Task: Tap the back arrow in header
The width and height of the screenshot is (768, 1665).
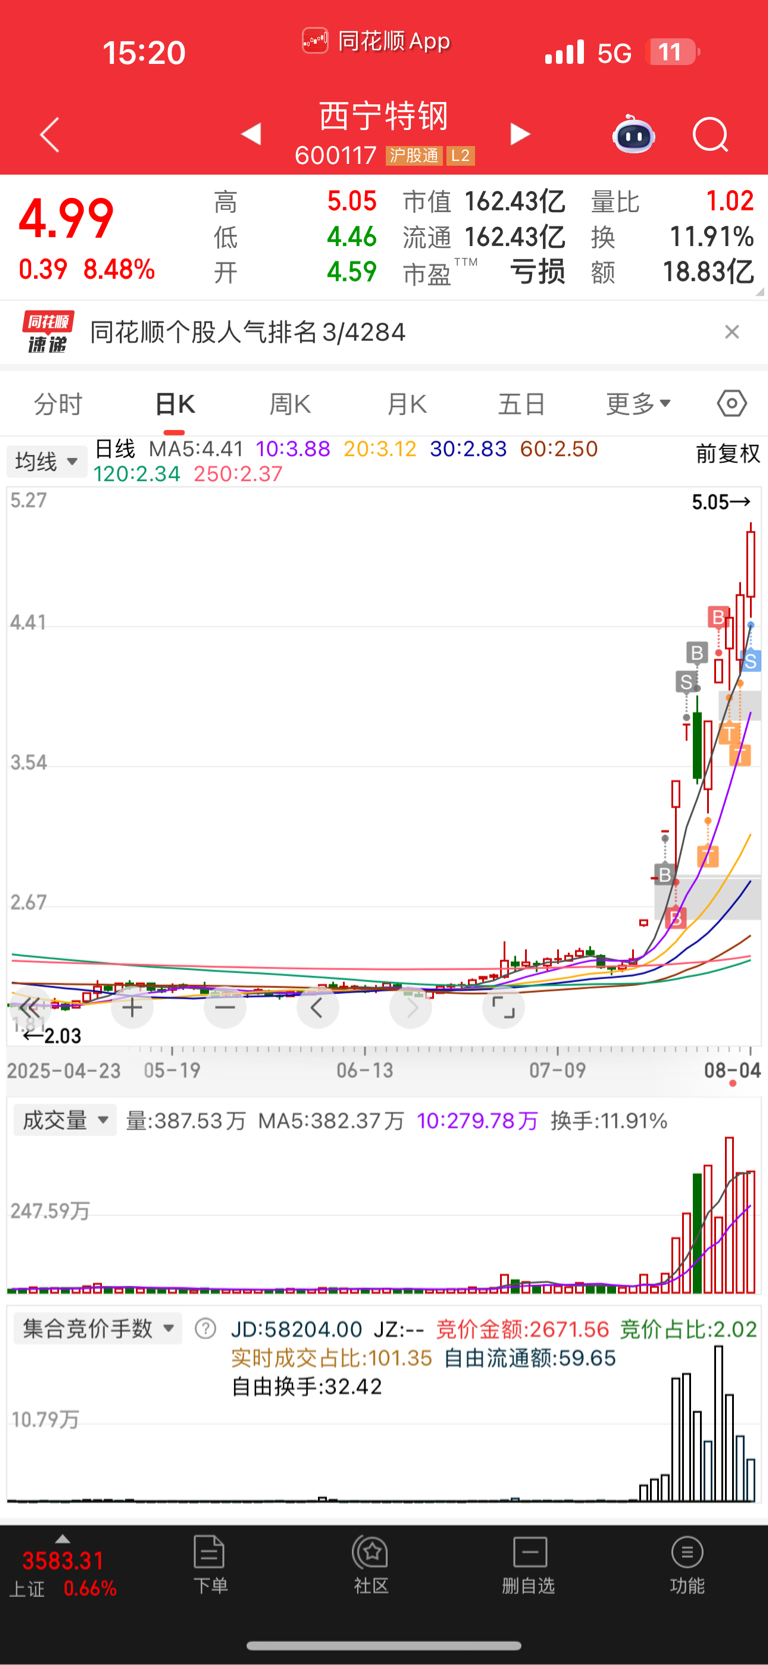Action: tap(50, 135)
